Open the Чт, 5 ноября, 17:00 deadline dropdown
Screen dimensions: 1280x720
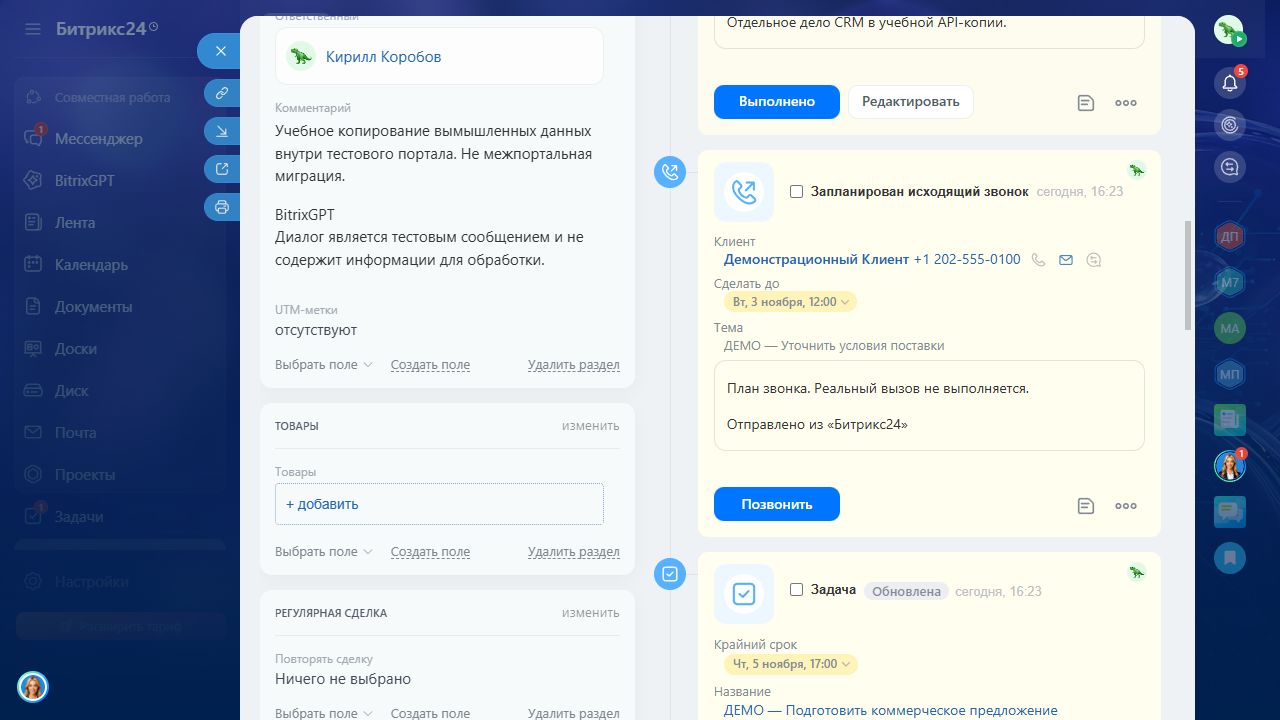(791, 664)
